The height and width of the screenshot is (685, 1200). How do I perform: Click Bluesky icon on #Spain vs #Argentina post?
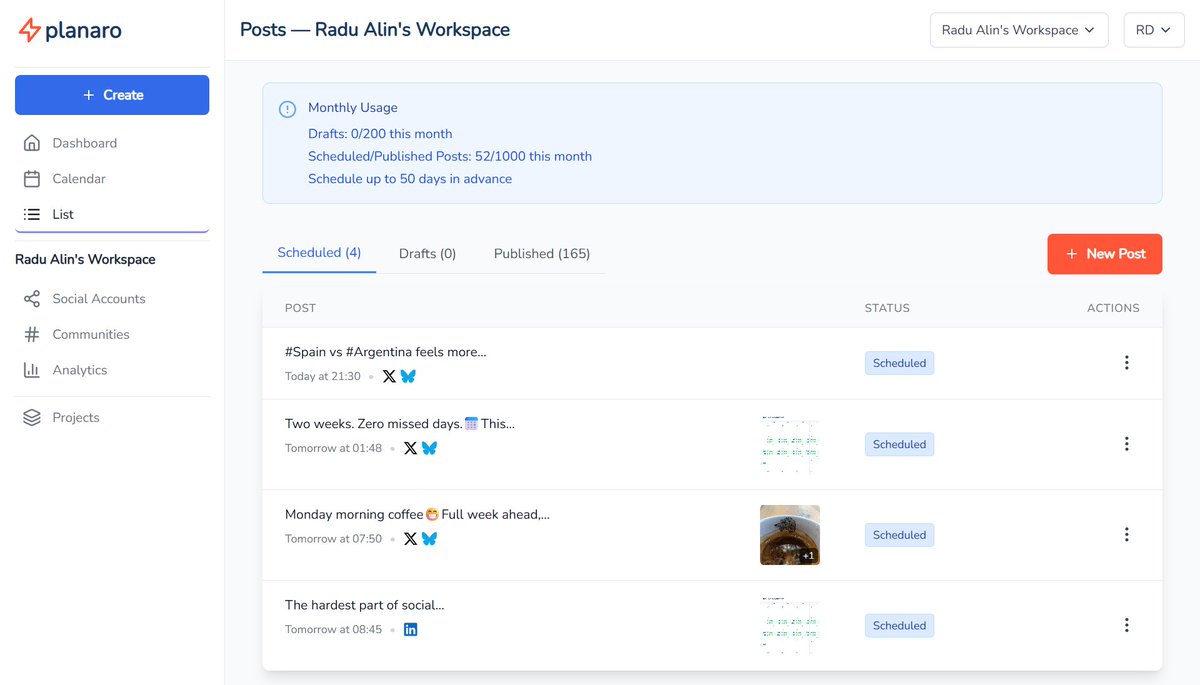(x=408, y=376)
